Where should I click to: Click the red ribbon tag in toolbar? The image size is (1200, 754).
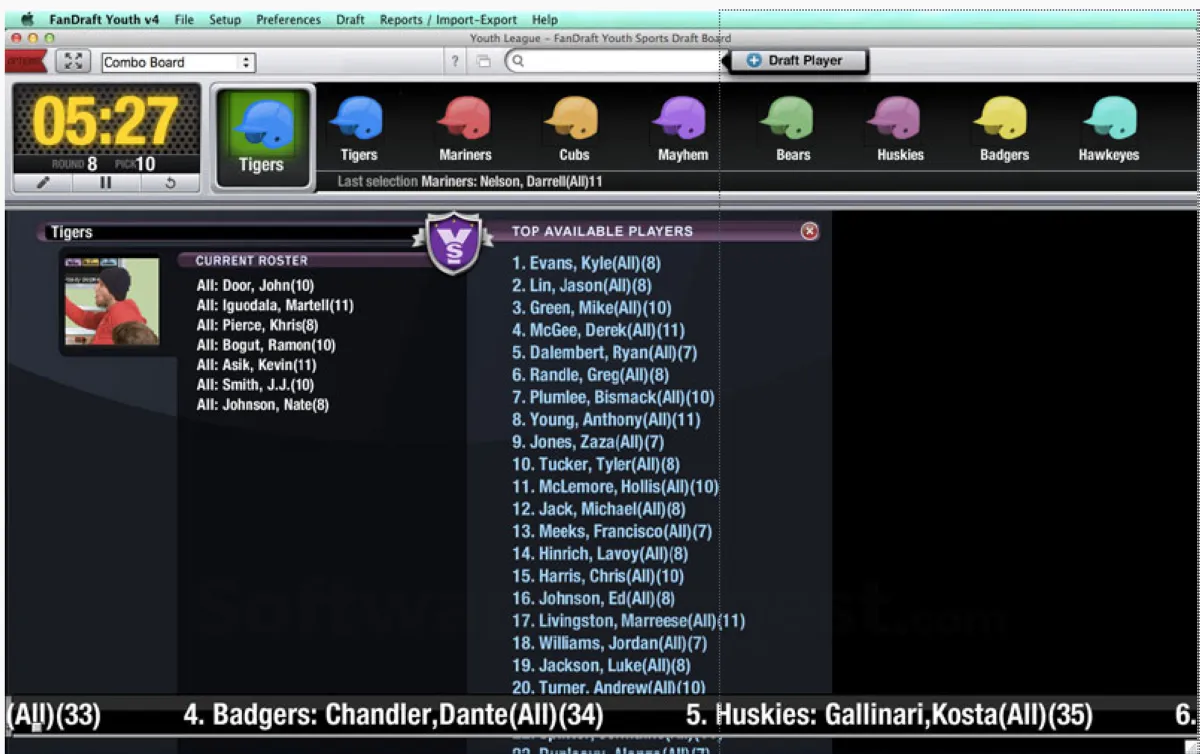[x=26, y=62]
